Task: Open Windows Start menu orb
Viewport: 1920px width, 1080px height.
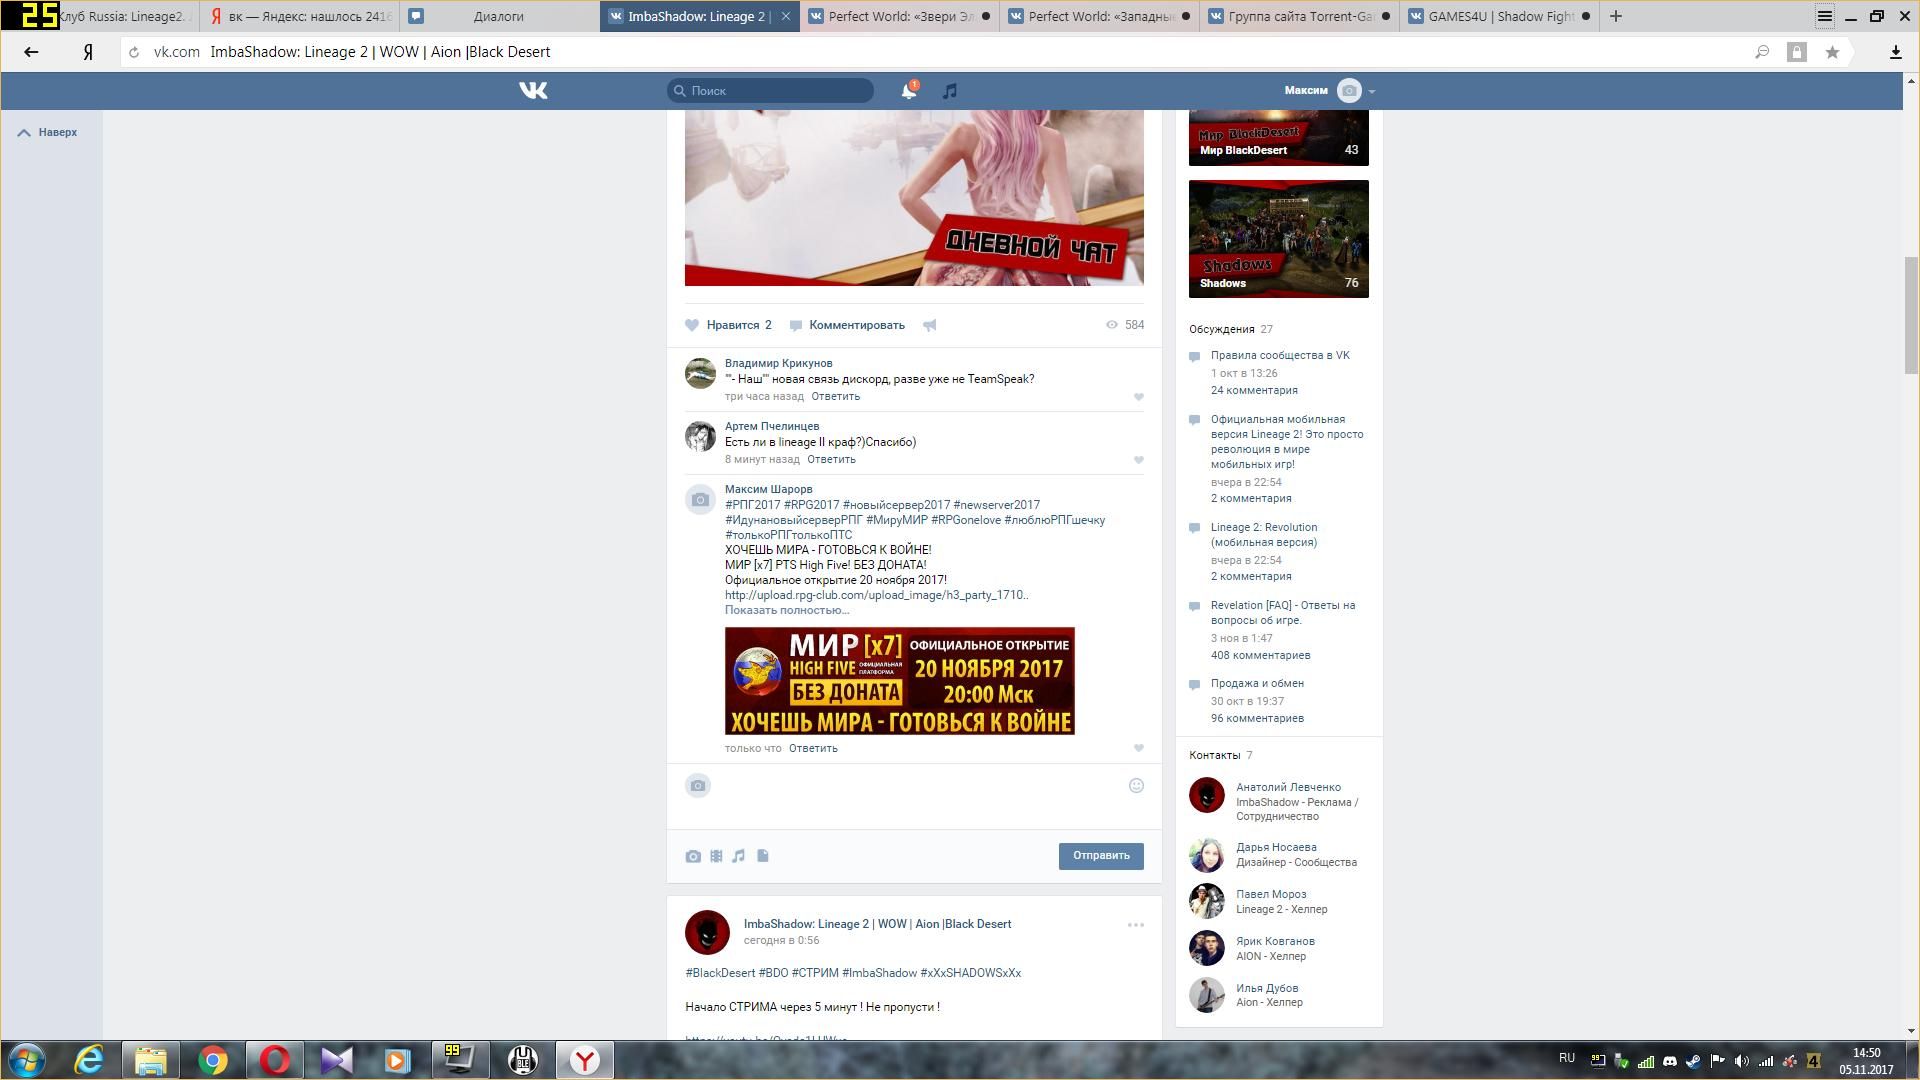Action: coord(27,1060)
